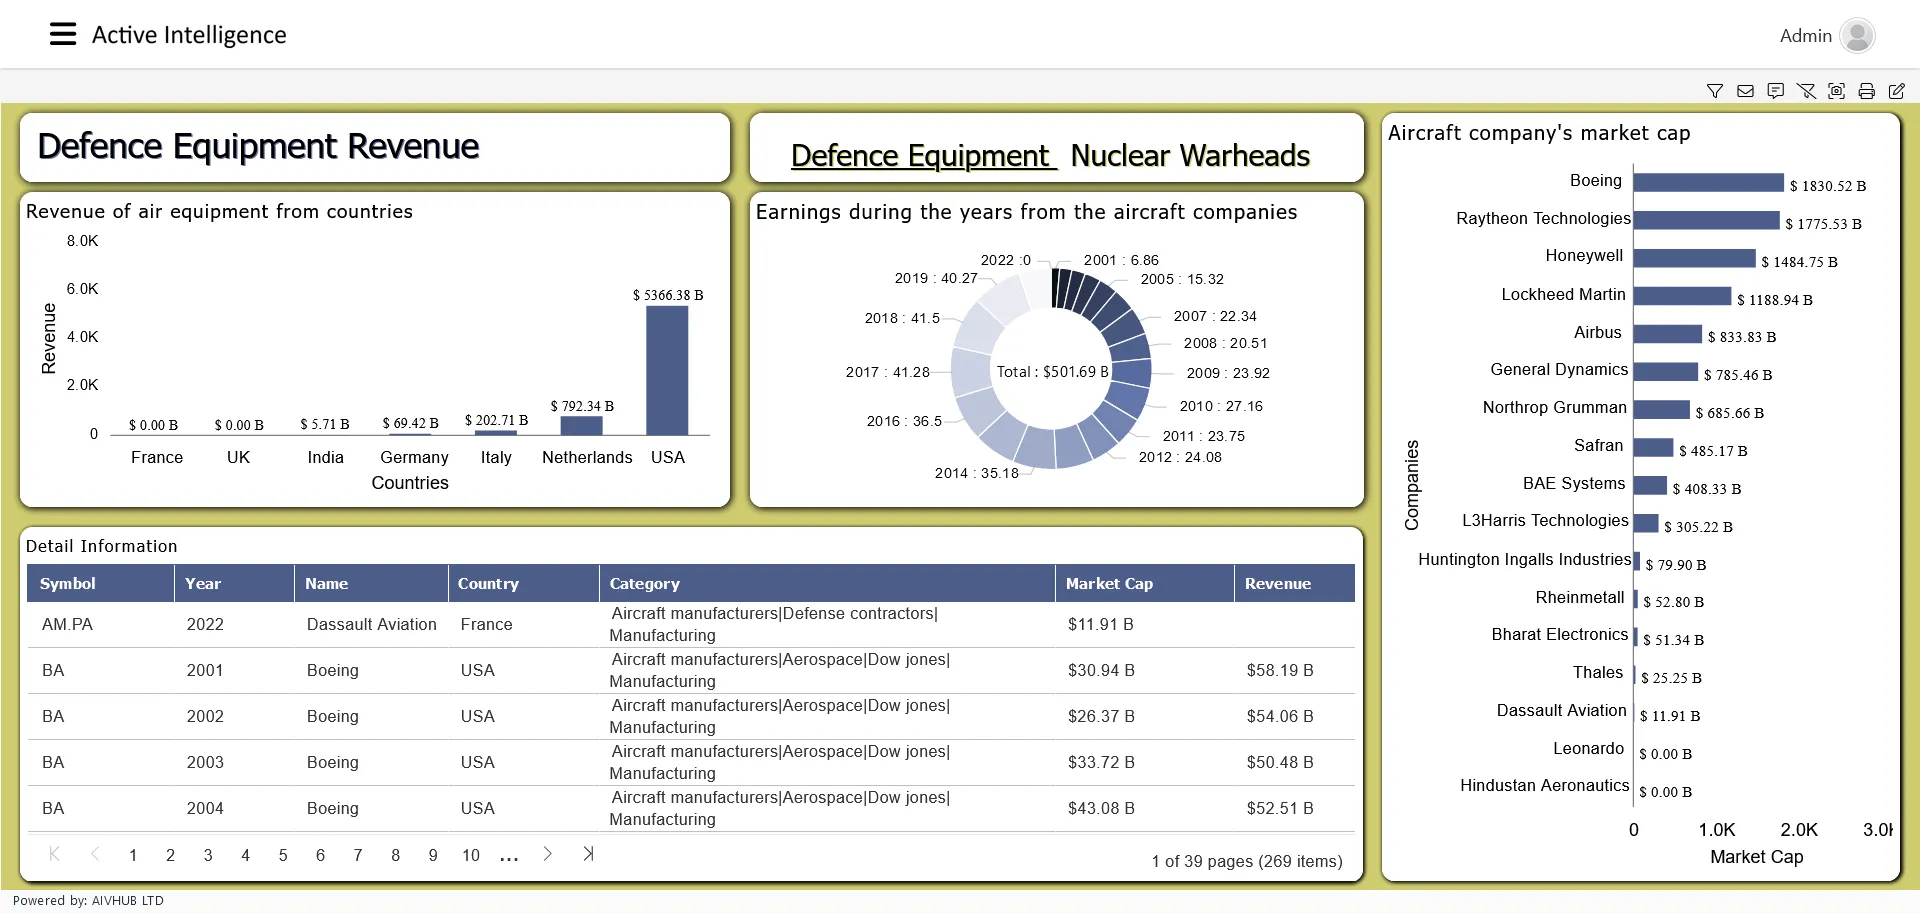Go to table page 10
Screen dimensions: 1920x913
(x=471, y=855)
